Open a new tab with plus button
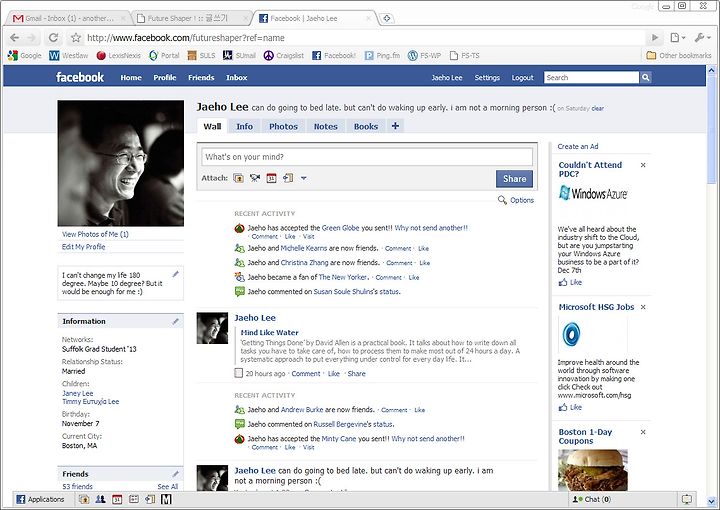This screenshot has width=720, height=510. point(387,18)
